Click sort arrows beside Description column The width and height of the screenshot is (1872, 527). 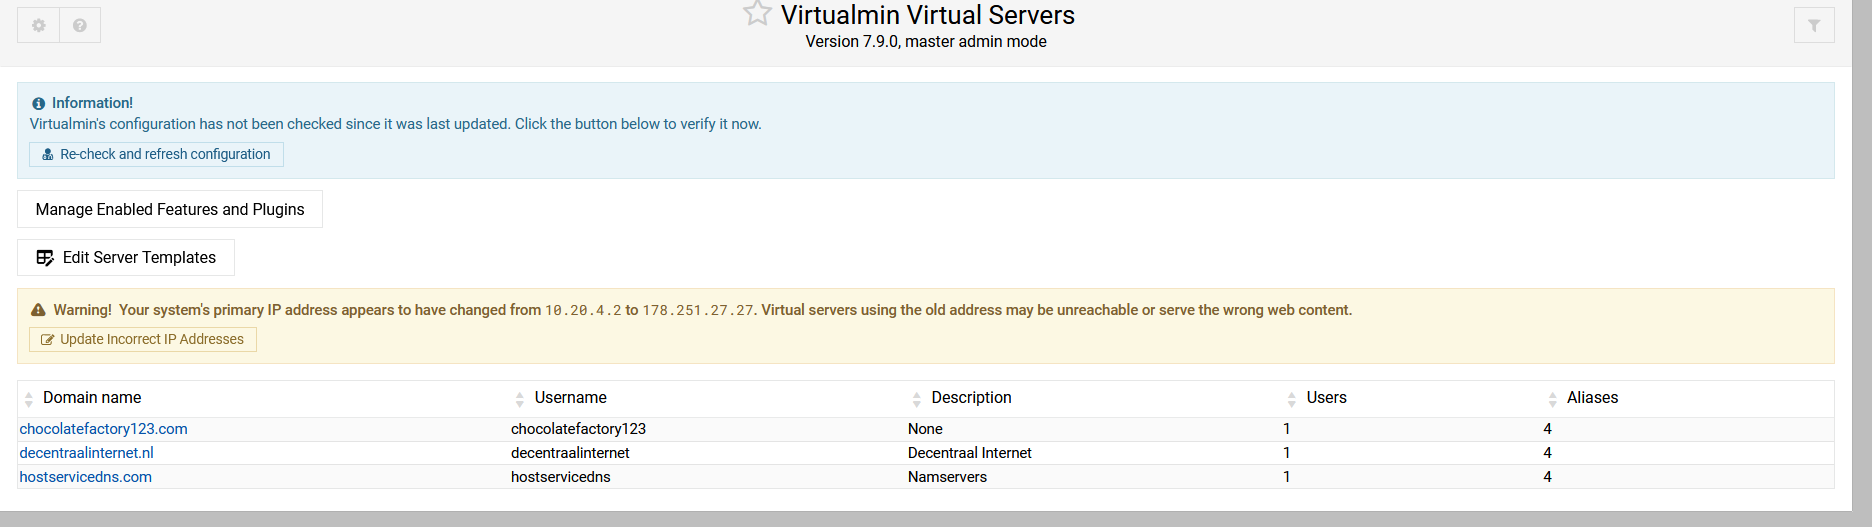[x=917, y=399]
